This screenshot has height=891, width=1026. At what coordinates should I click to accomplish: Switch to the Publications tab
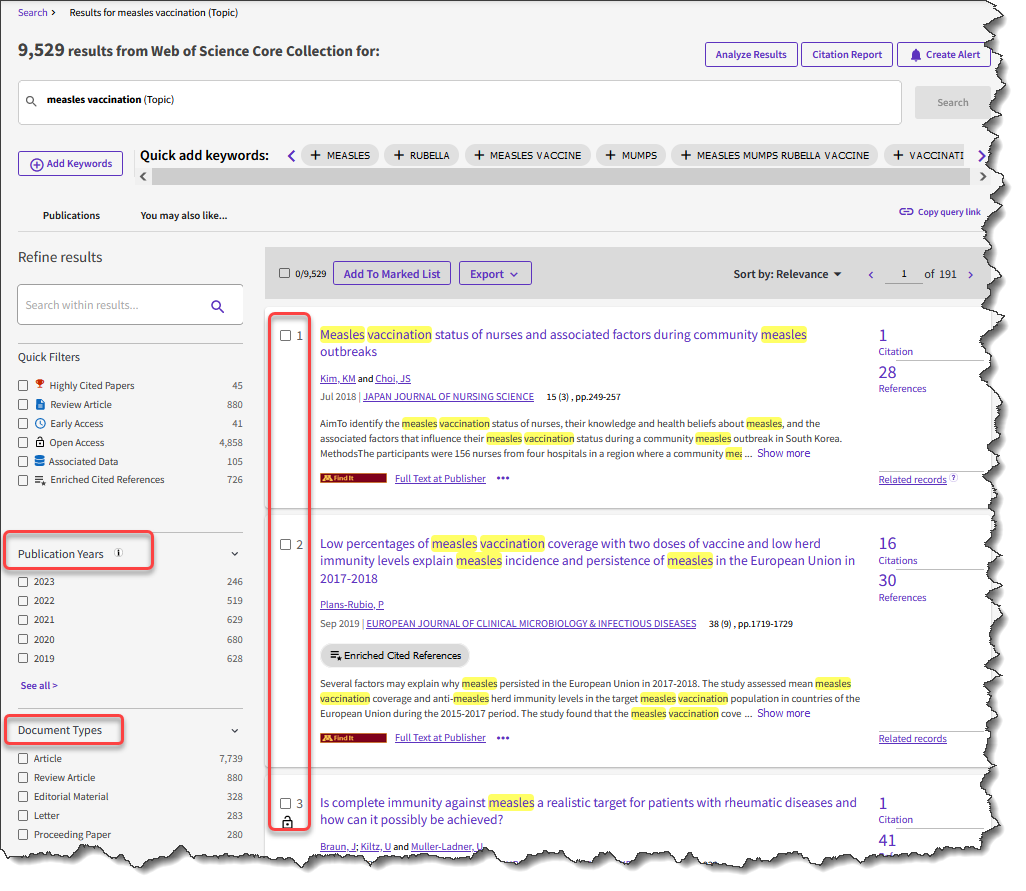71,215
